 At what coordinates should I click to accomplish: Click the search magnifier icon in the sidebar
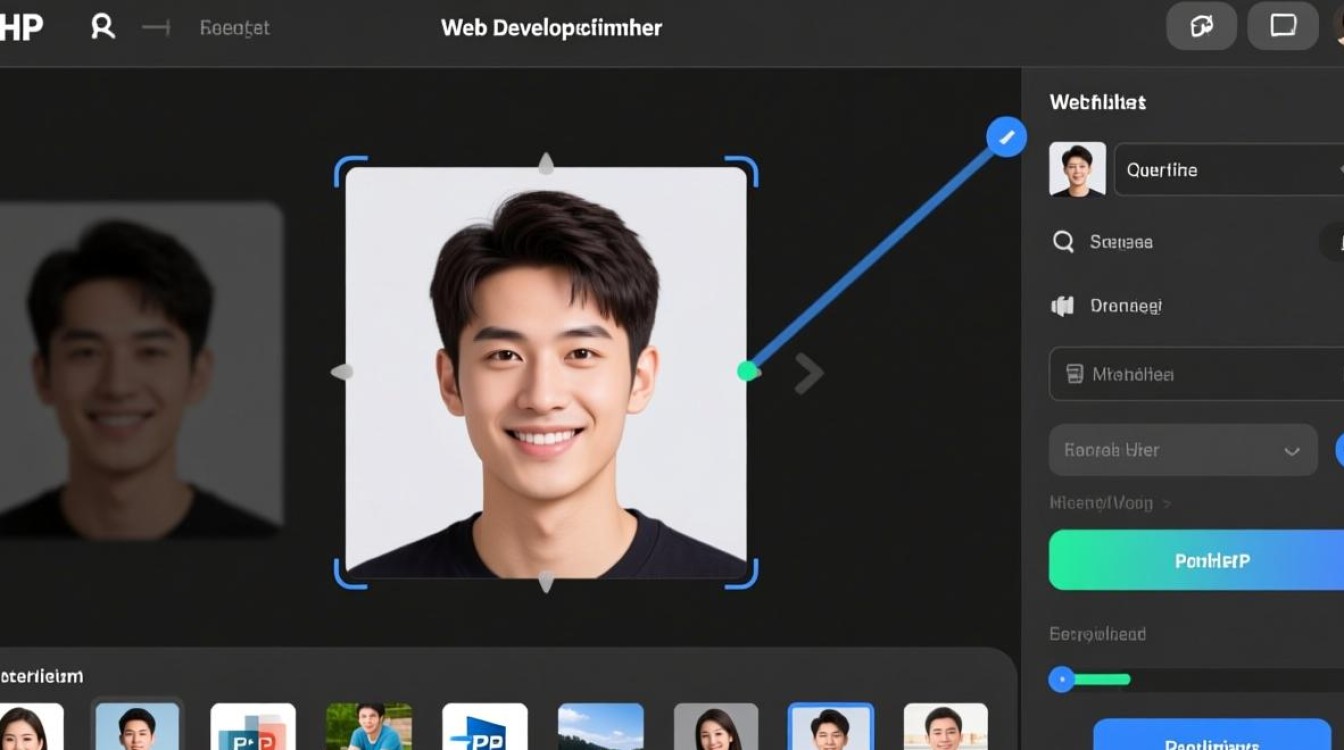1062,241
